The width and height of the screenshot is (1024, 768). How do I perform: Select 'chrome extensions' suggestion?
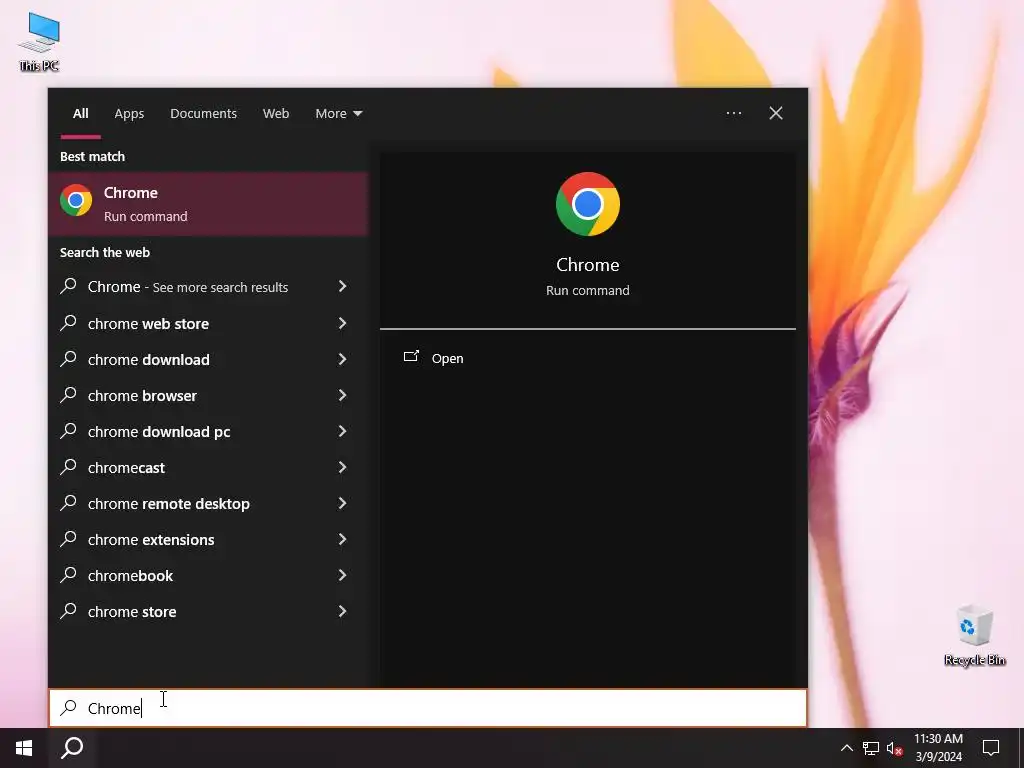point(208,539)
